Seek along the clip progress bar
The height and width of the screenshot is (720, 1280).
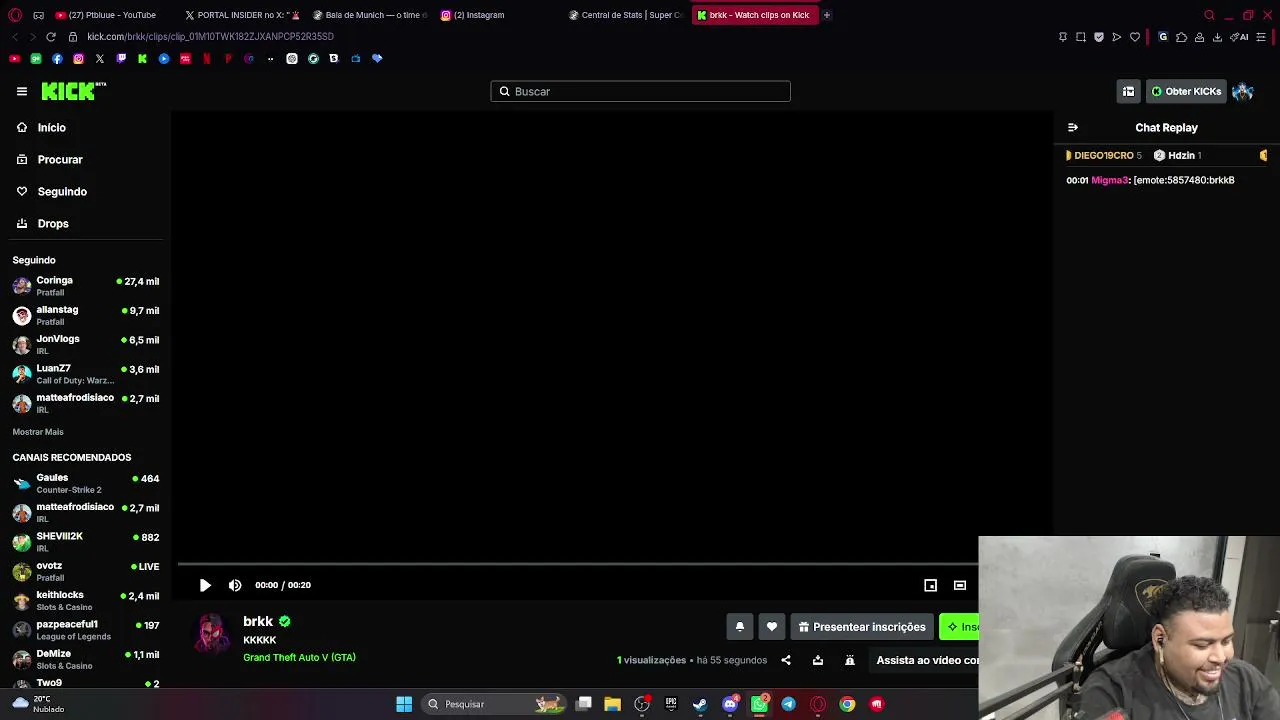(578, 565)
